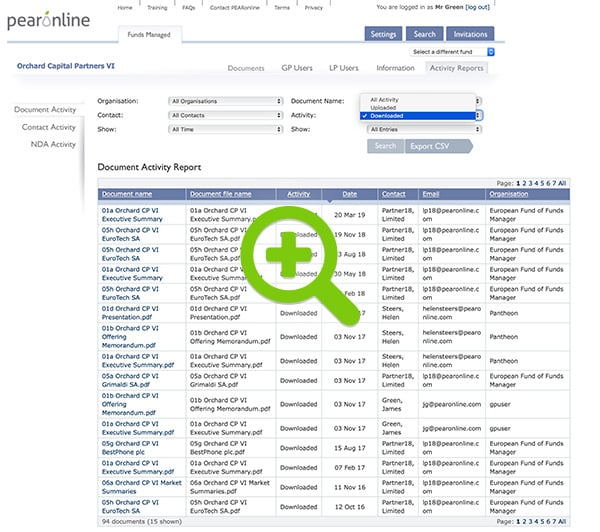Open 05a Orchard CP VI Grimaldi SA.pdf link
The image size is (600, 532).
pos(130,380)
